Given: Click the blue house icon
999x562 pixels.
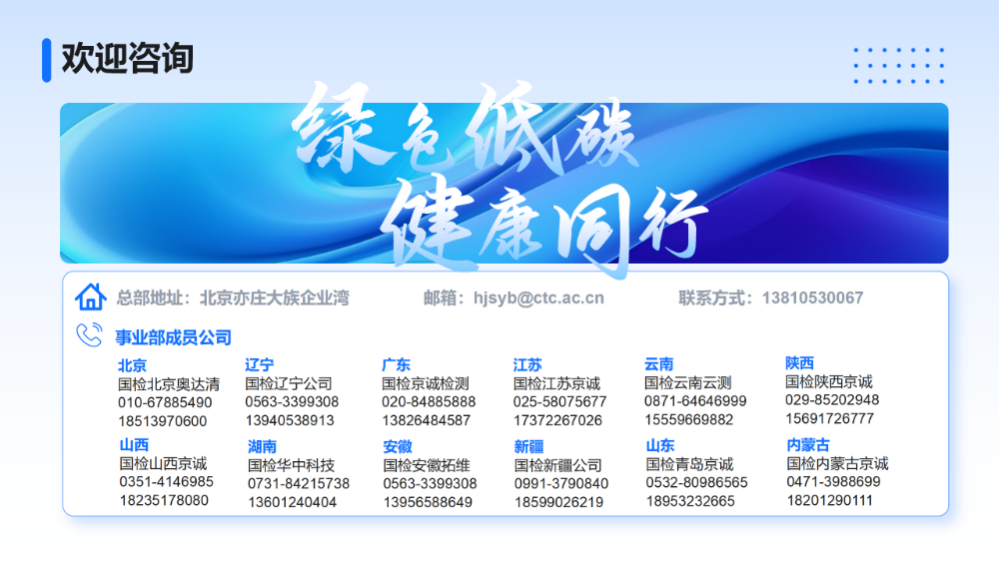Looking at the screenshot, I should coord(90,297).
